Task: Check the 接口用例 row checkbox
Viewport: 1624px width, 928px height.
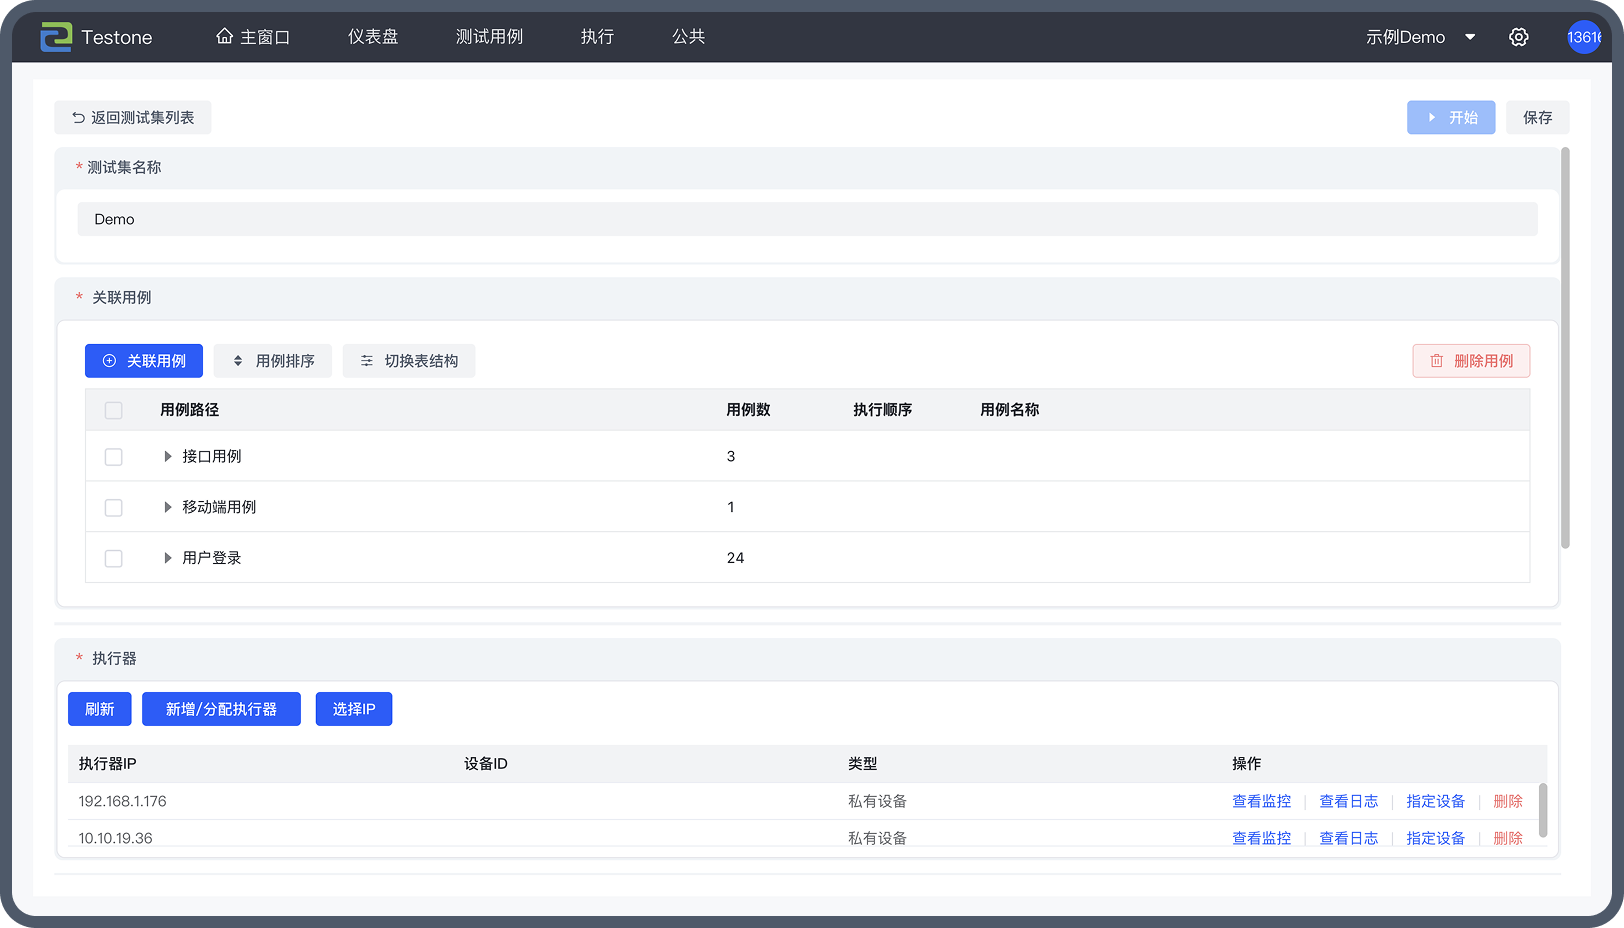Action: tap(114, 457)
